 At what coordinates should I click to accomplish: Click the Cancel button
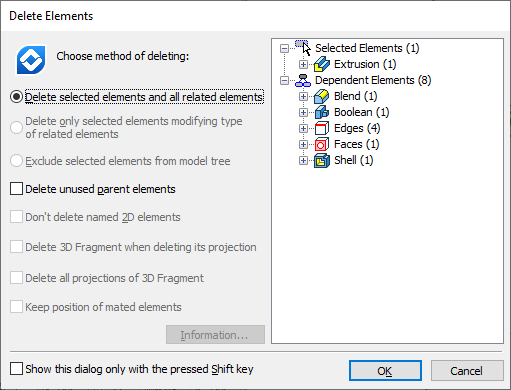click(x=467, y=370)
